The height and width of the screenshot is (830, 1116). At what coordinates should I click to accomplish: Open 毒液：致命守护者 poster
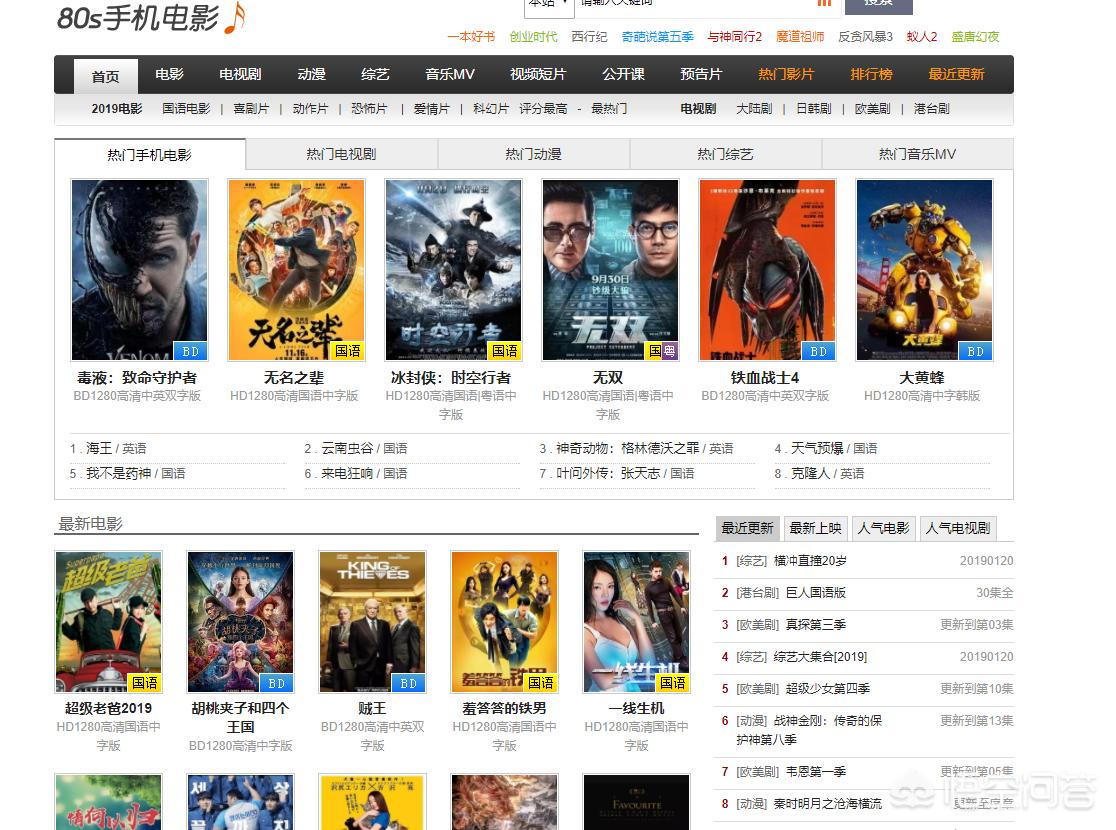[x=140, y=270]
